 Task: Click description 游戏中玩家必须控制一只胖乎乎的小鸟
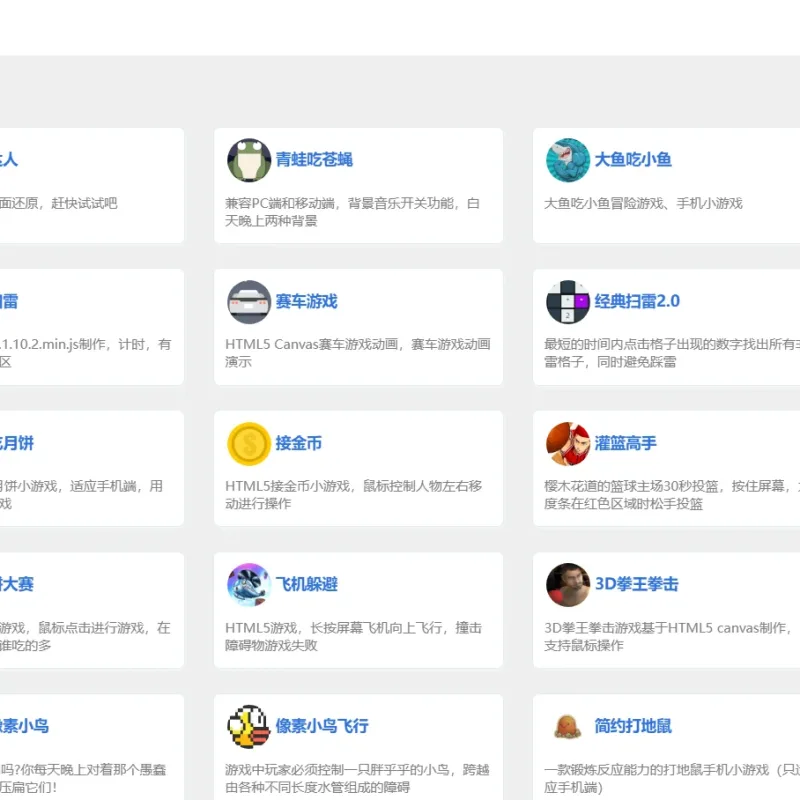tap(337, 770)
